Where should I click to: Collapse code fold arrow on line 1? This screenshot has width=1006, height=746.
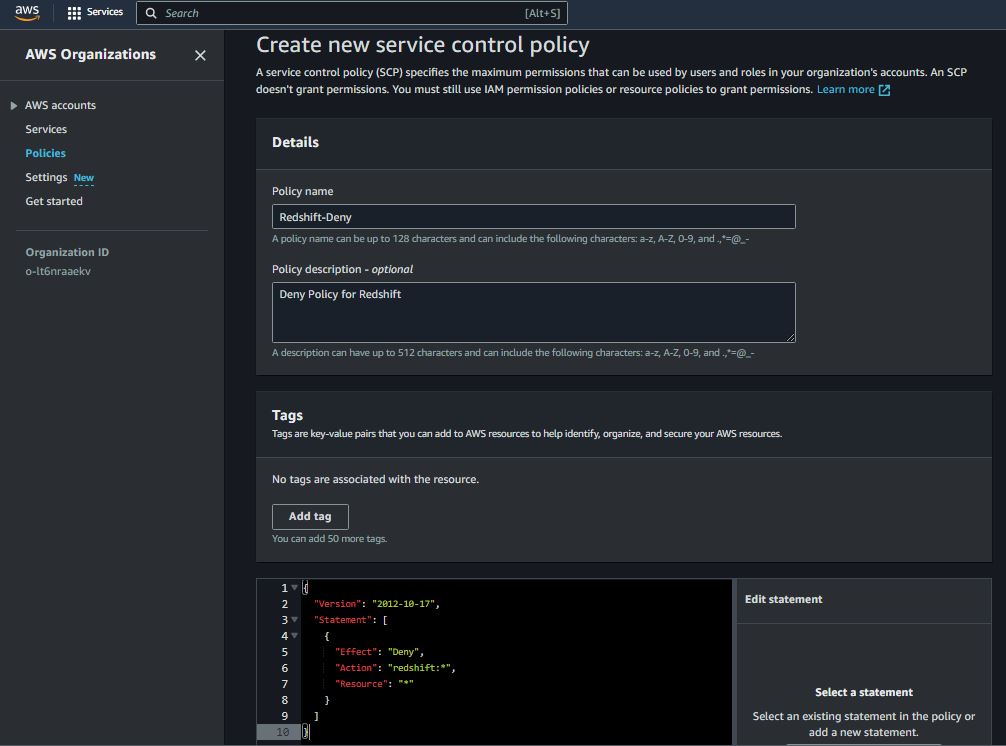pos(295,588)
